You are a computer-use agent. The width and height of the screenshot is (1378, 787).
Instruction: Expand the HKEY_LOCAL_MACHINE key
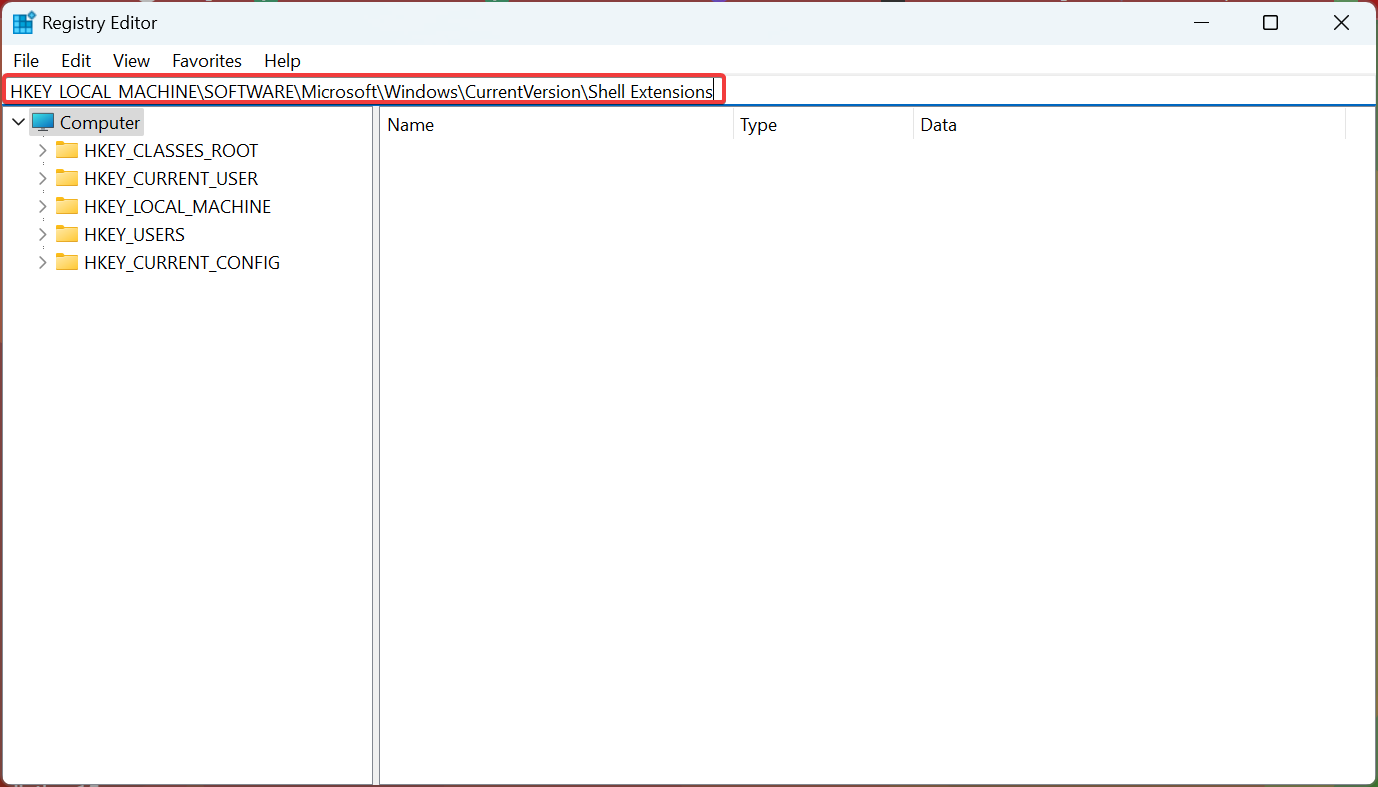pos(42,207)
